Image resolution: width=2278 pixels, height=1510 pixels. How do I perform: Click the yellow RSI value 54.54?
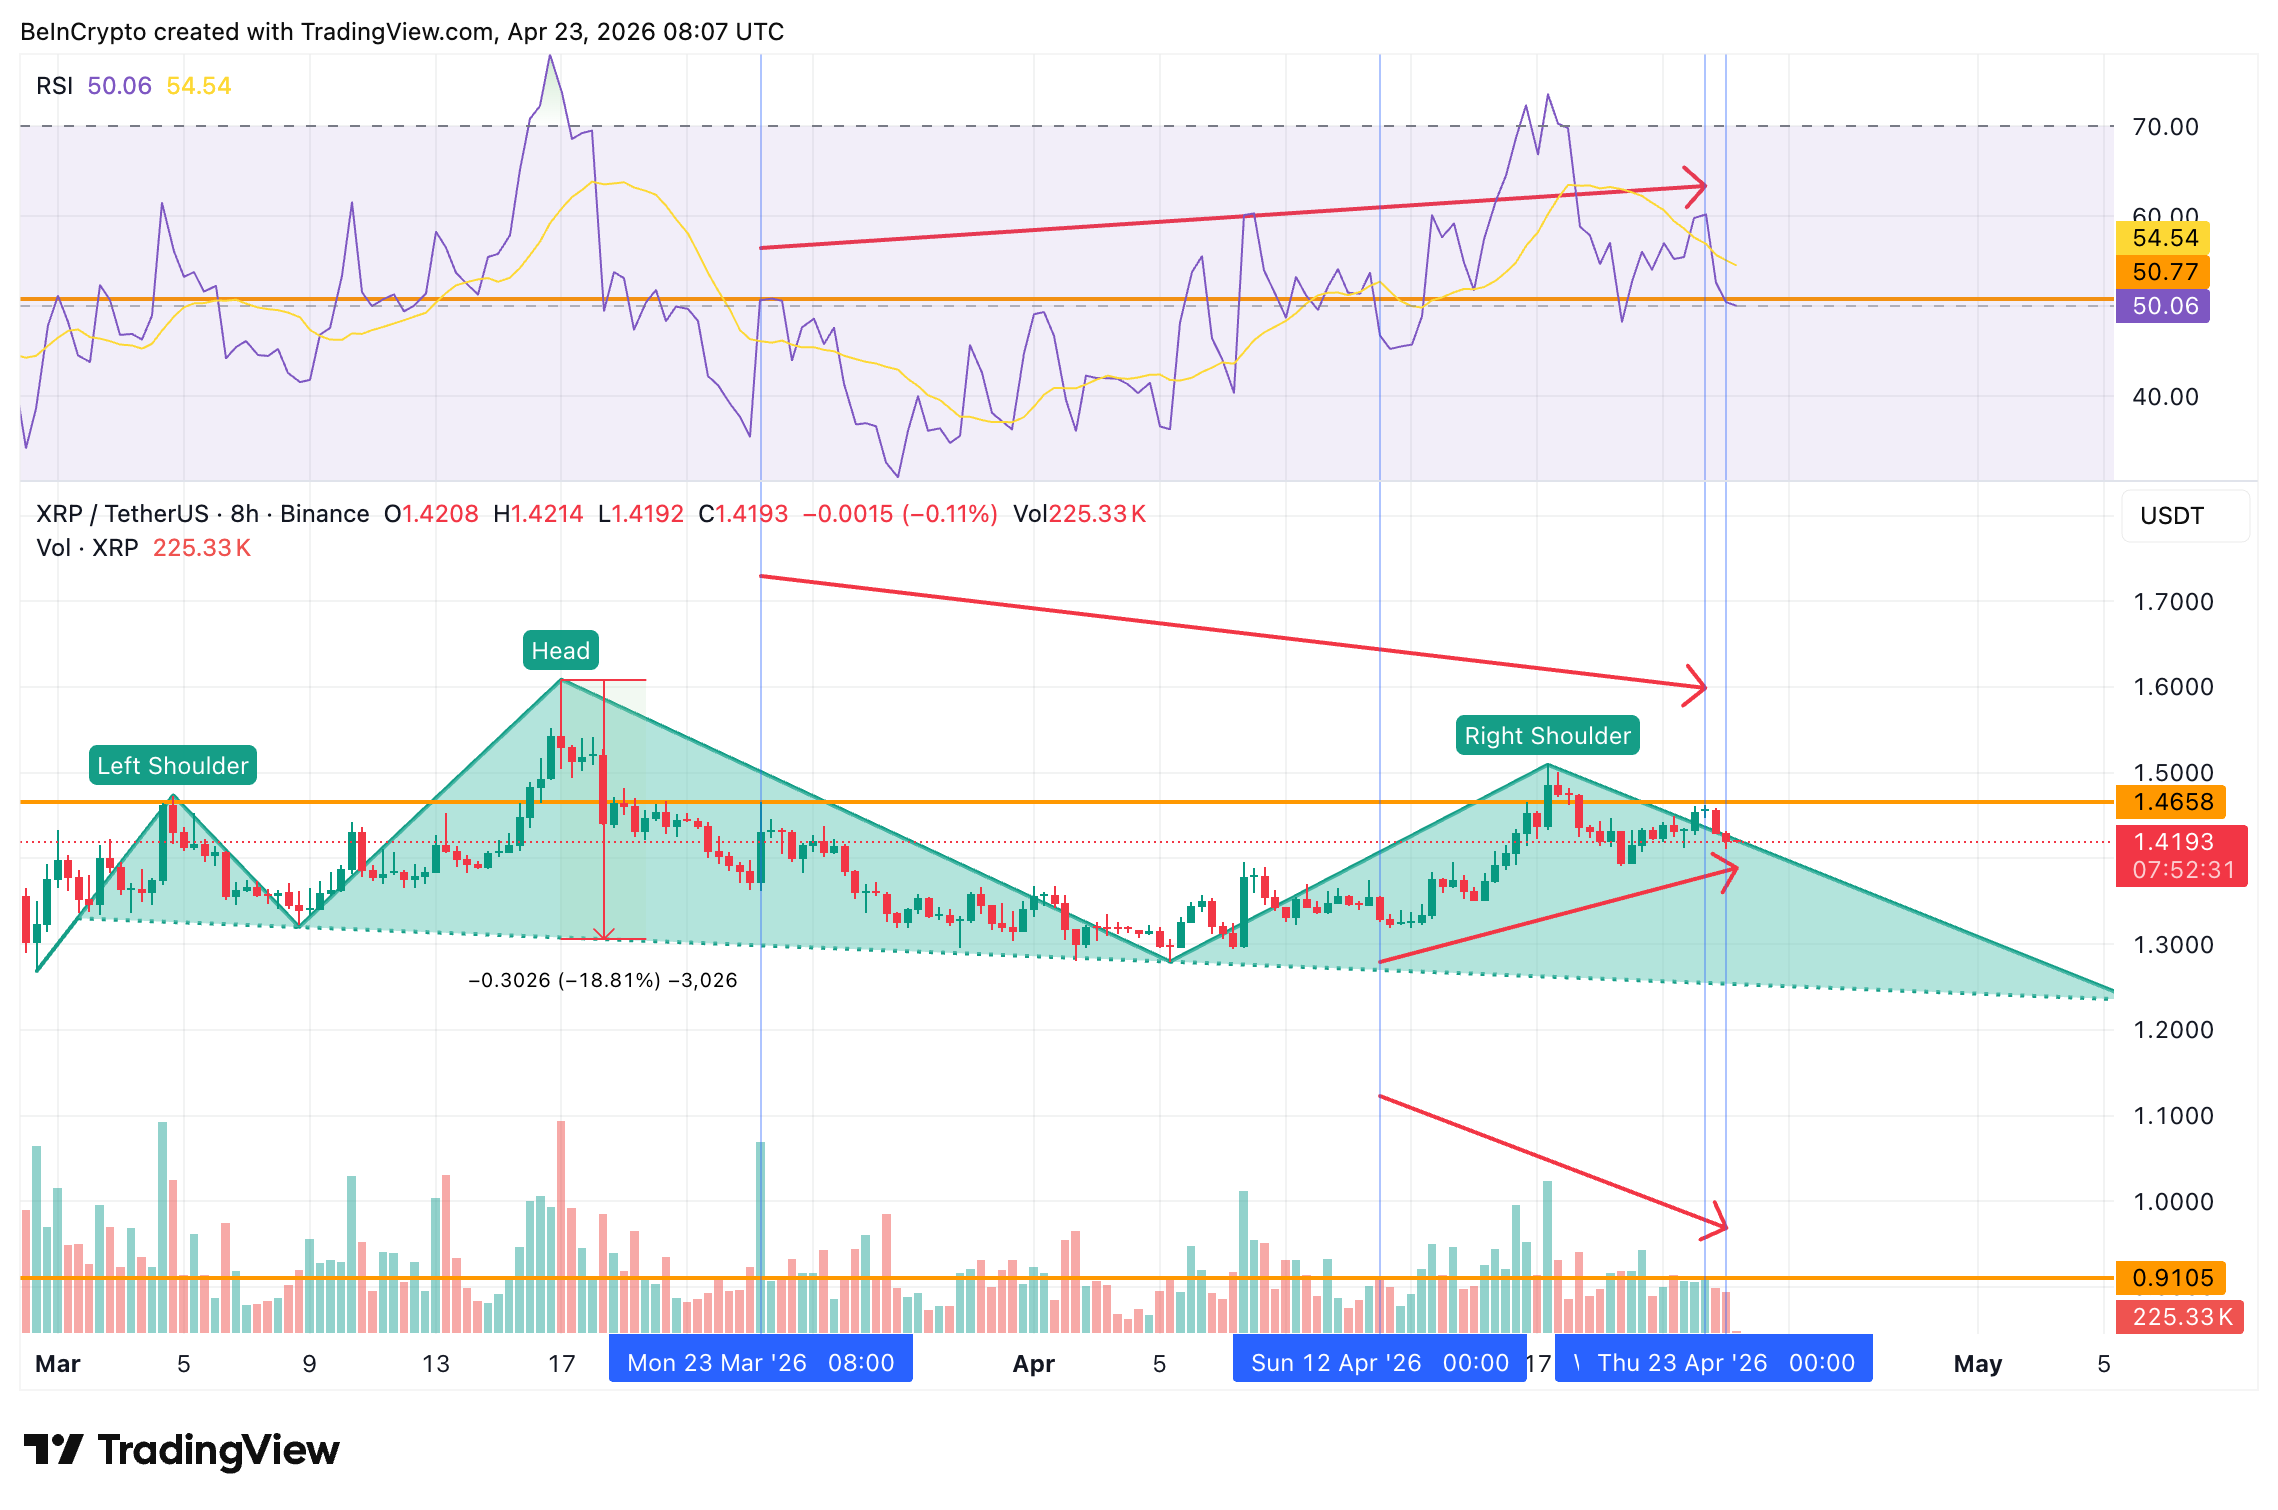point(199,86)
